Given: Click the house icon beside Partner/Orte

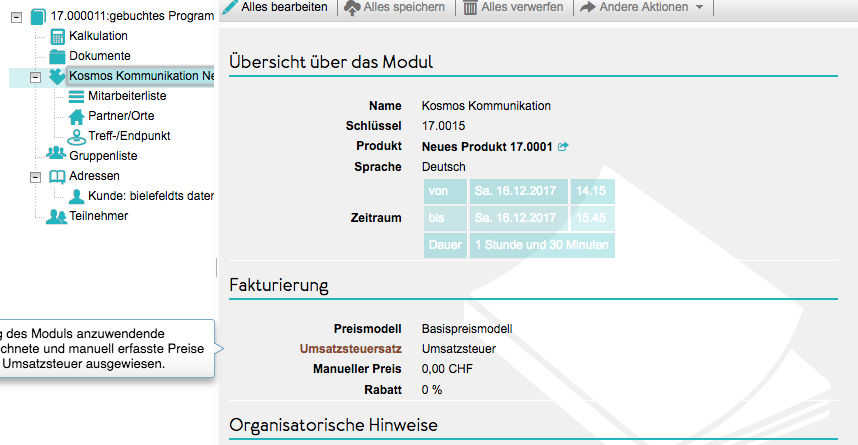Looking at the screenshot, I should [x=77, y=116].
